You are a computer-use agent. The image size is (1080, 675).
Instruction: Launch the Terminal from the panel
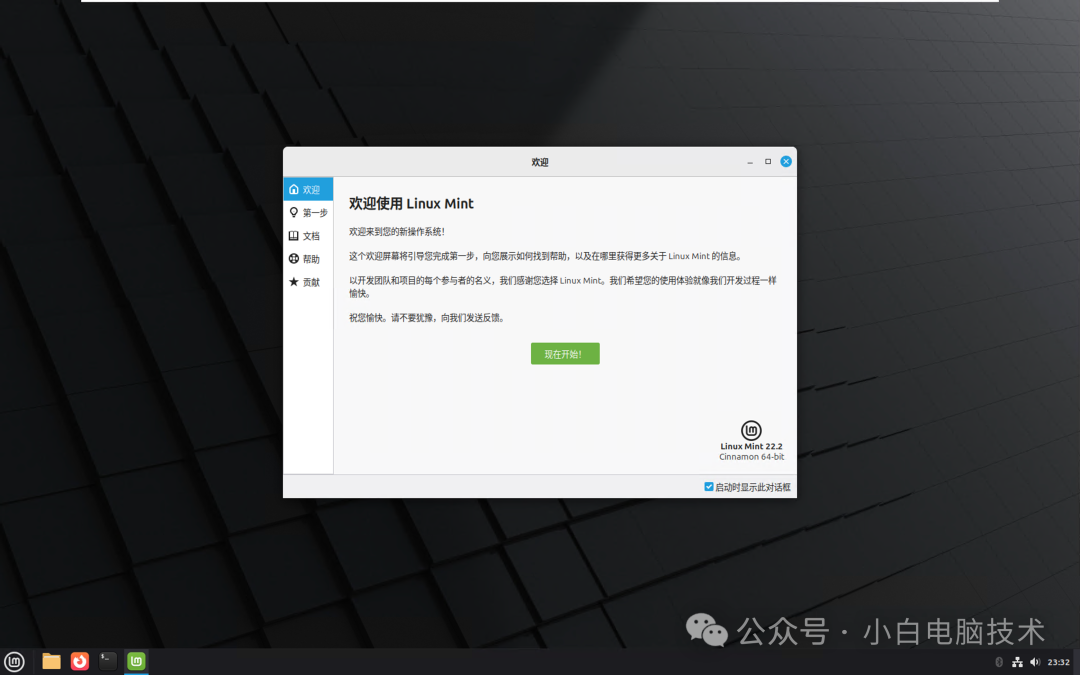pyautogui.click(x=107, y=661)
